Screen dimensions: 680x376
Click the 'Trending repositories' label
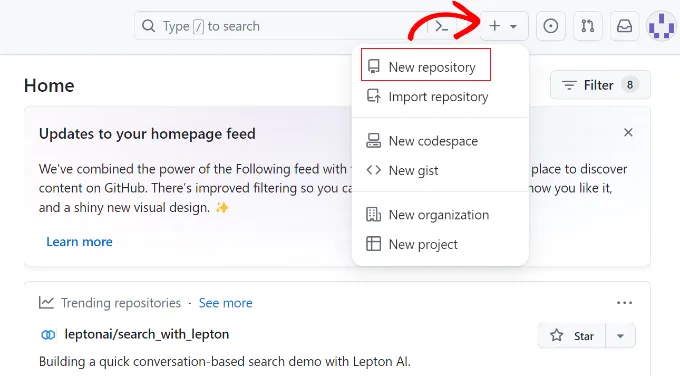(x=121, y=303)
